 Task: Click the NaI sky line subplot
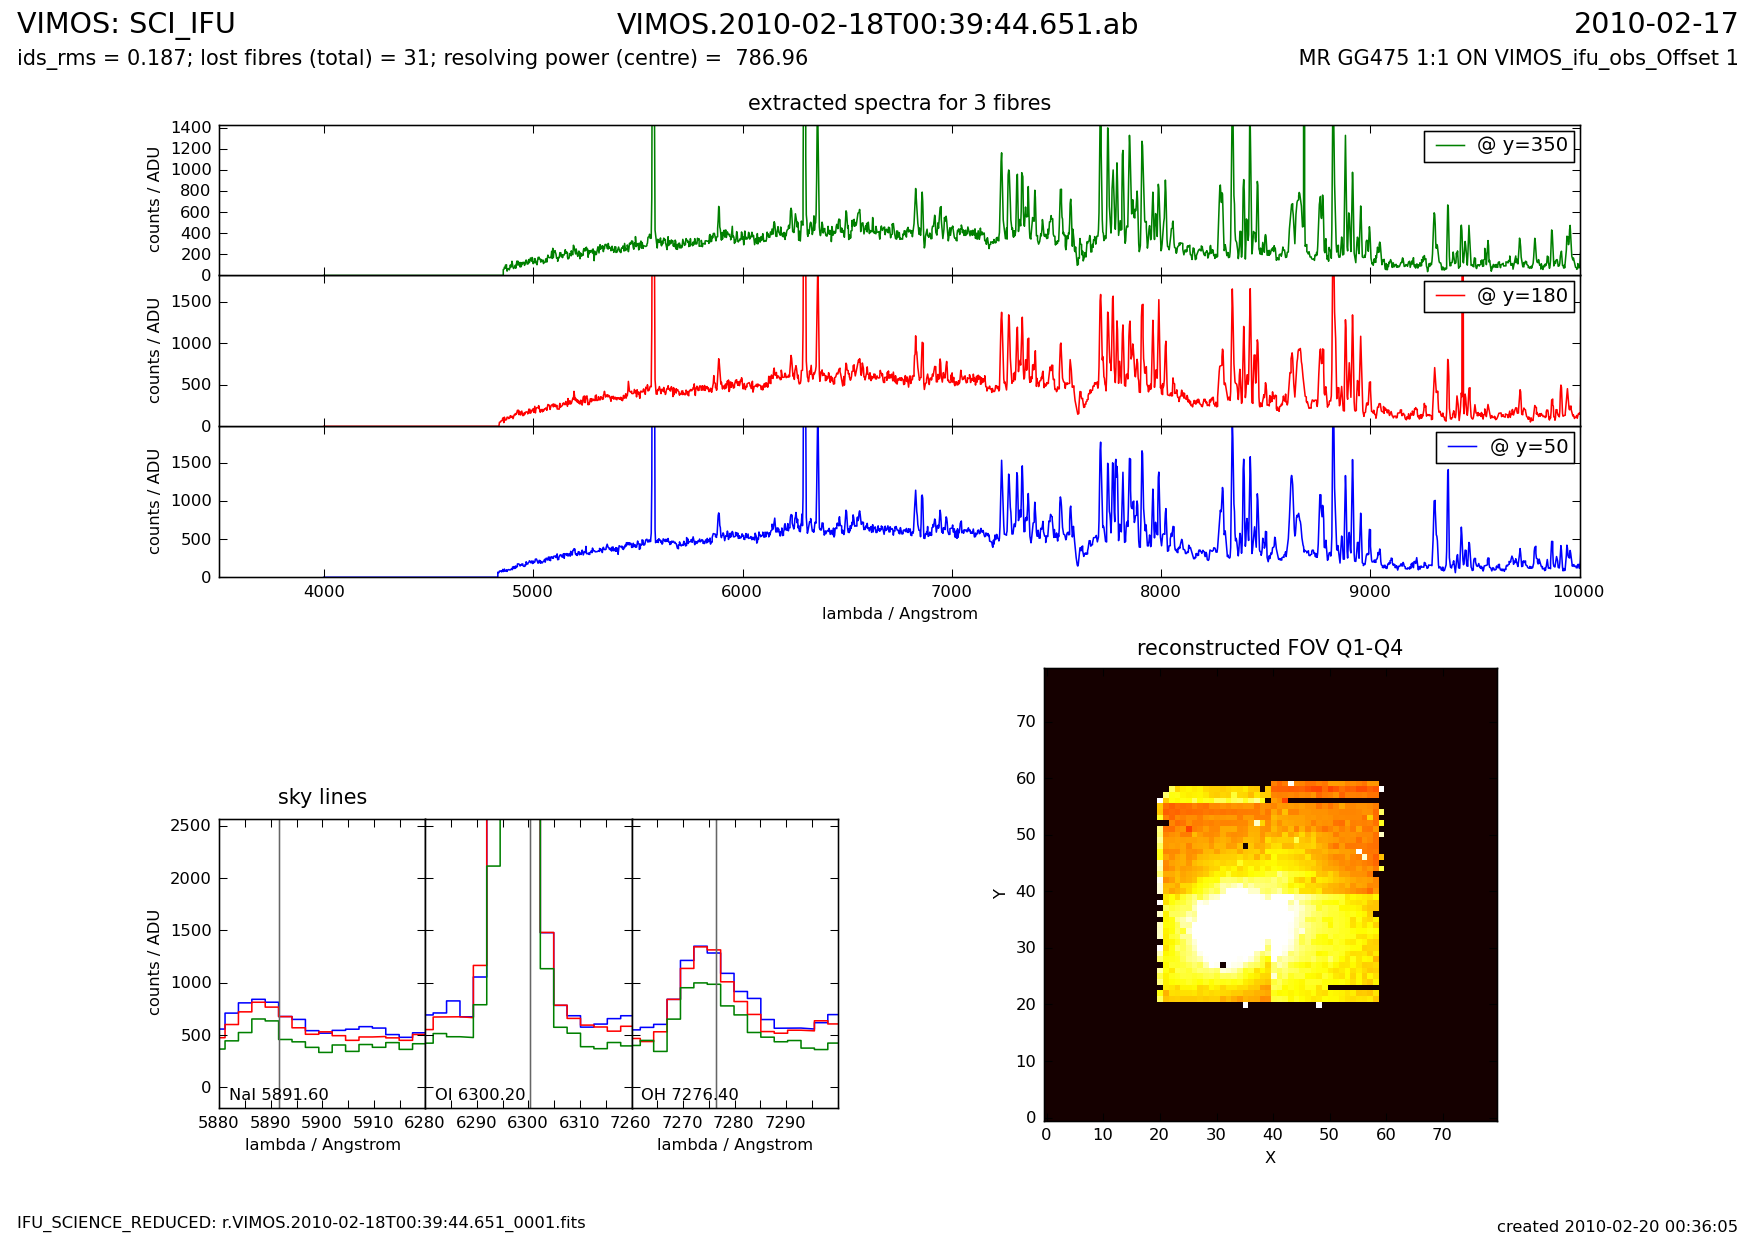click(322, 964)
